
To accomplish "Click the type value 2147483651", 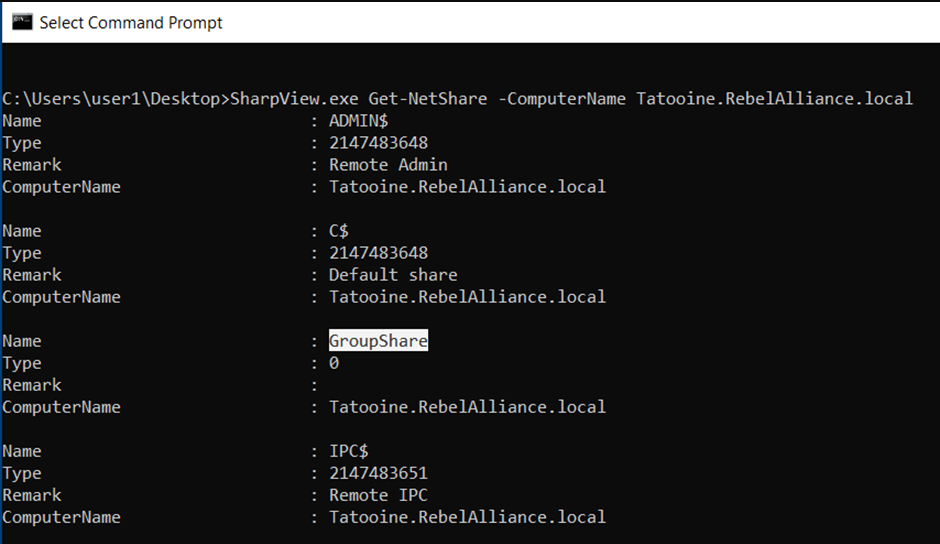I will tap(378, 473).
